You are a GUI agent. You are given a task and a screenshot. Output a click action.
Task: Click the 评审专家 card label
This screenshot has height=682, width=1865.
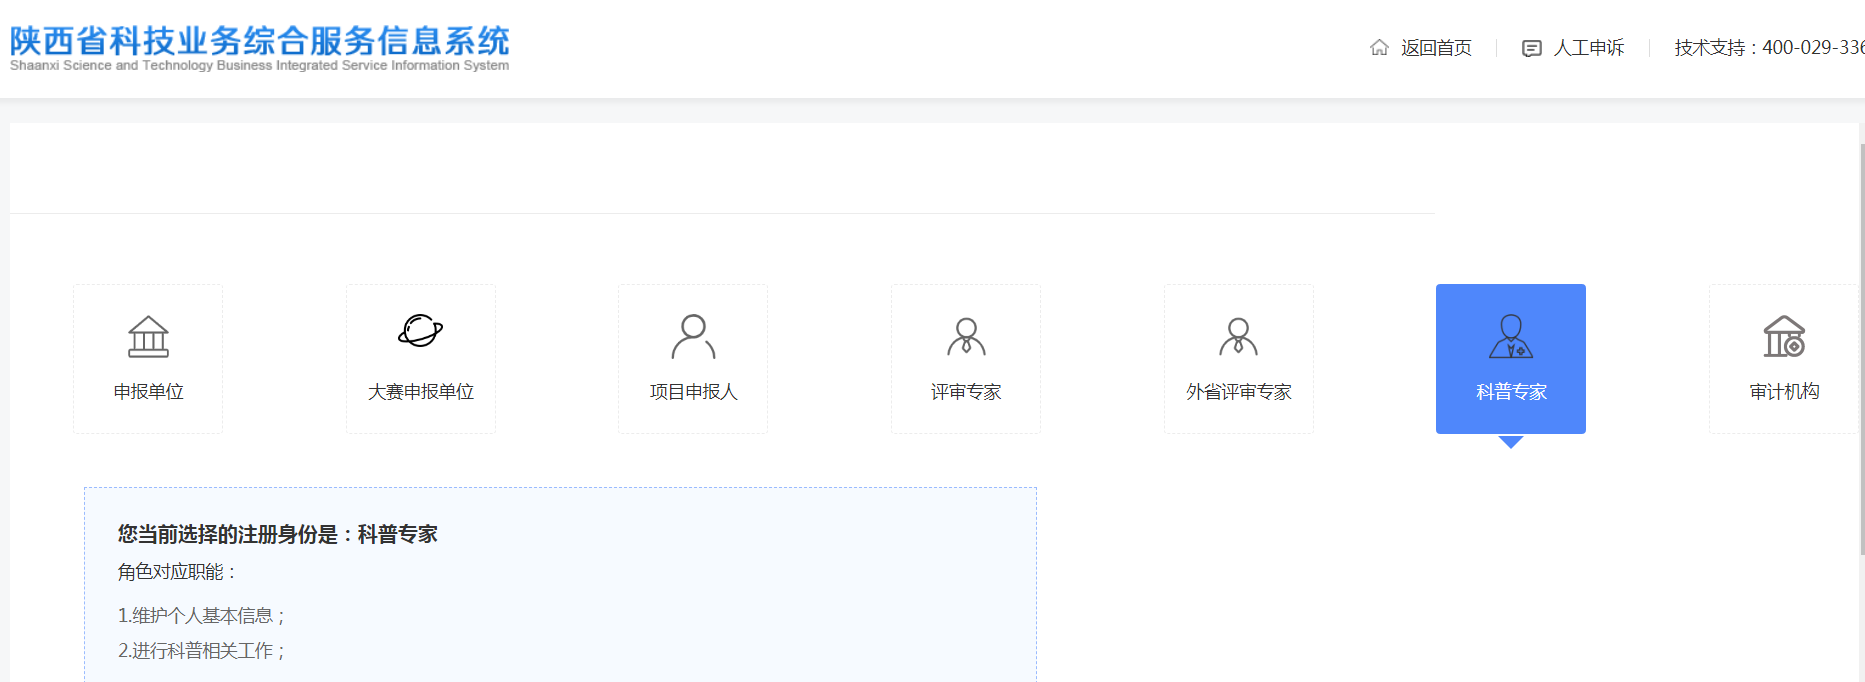click(x=966, y=392)
